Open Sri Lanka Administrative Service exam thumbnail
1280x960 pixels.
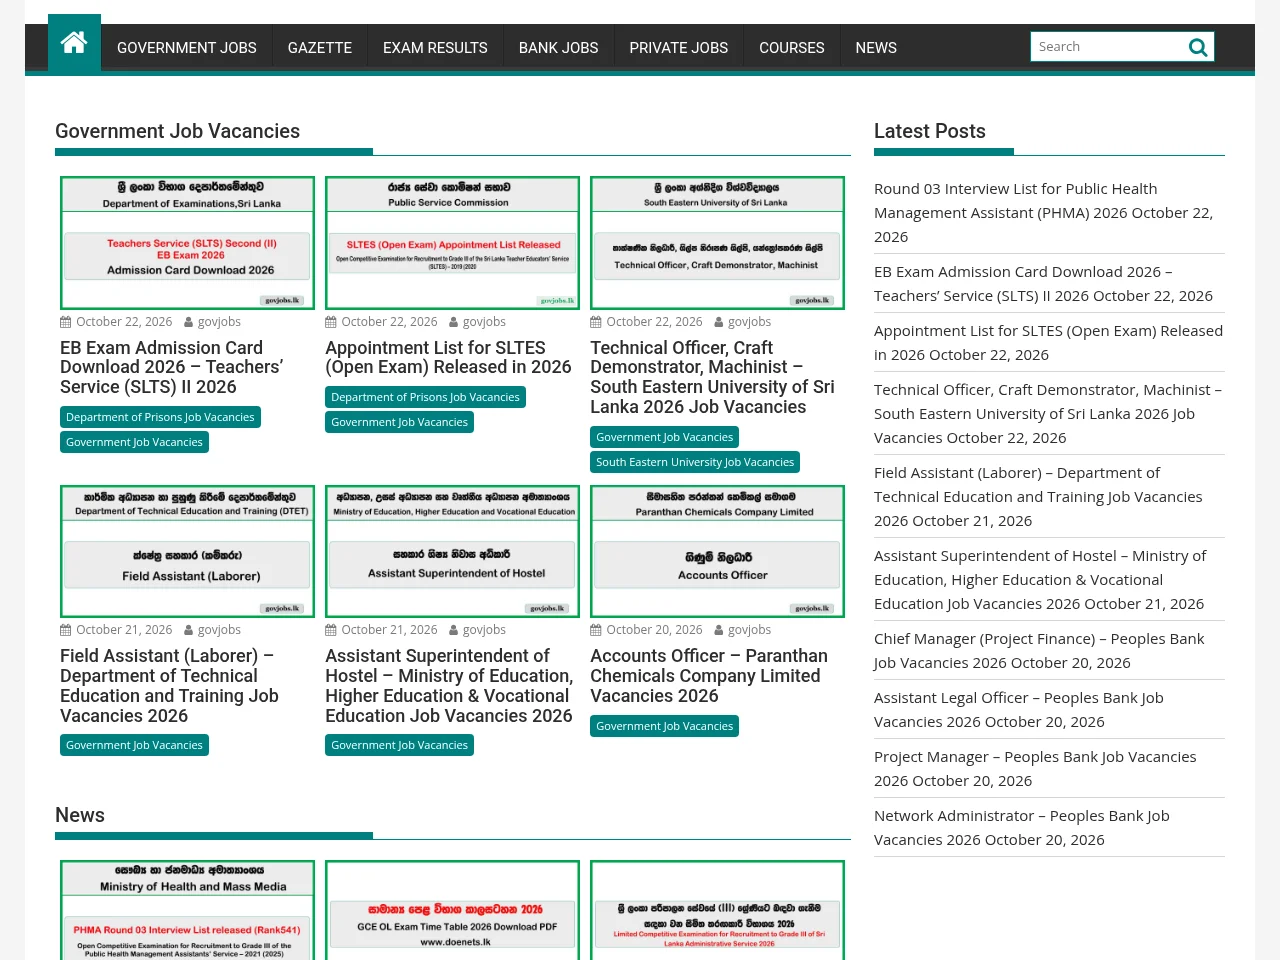(x=717, y=910)
